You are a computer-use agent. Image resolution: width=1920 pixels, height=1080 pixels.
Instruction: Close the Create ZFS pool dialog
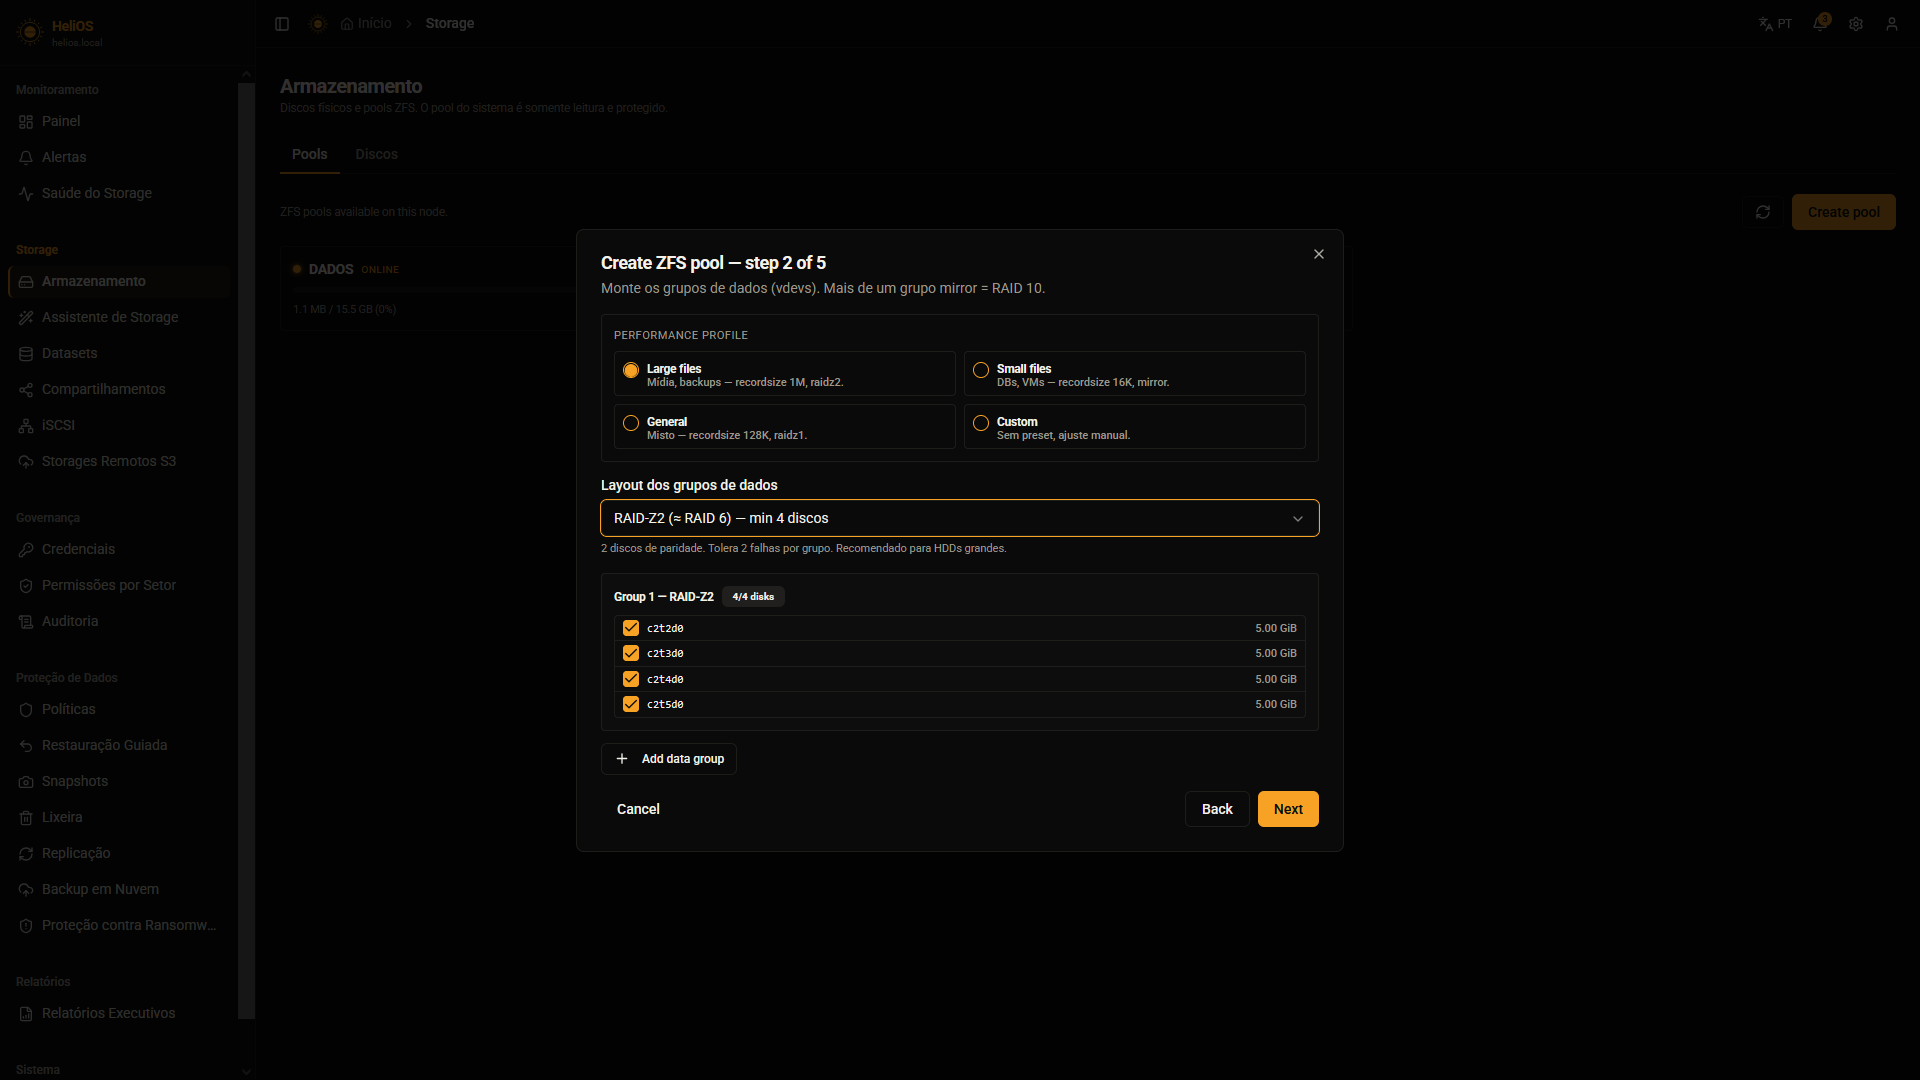(x=1319, y=254)
